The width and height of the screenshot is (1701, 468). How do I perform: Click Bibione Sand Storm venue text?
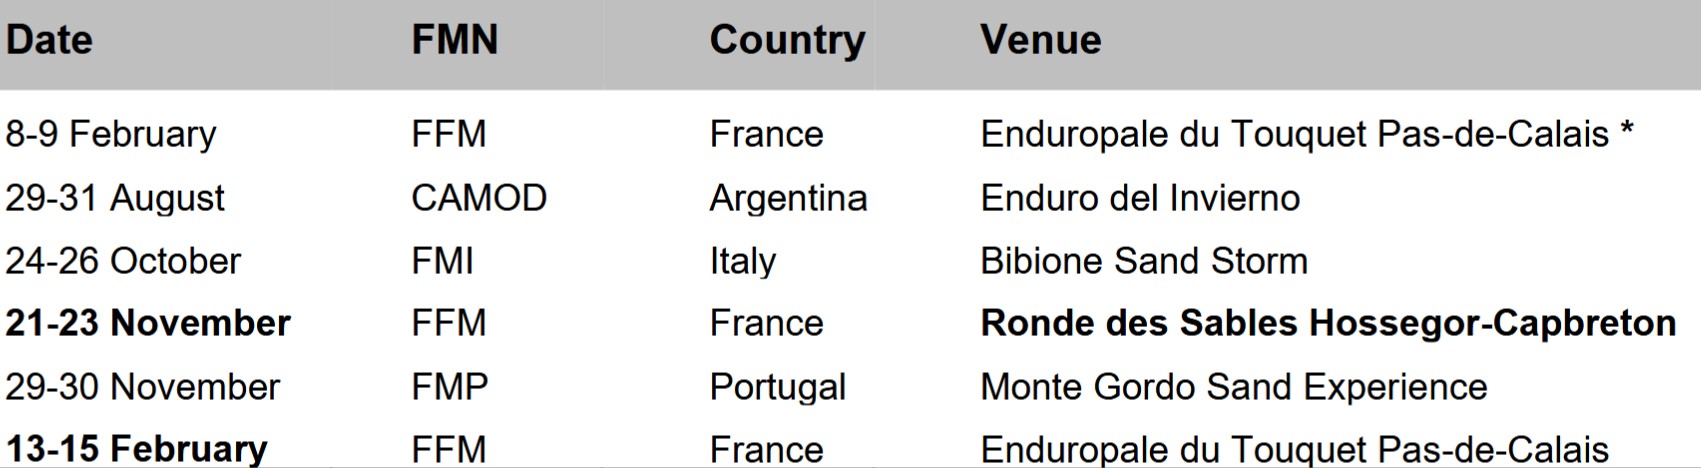(x=1144, y=261)
